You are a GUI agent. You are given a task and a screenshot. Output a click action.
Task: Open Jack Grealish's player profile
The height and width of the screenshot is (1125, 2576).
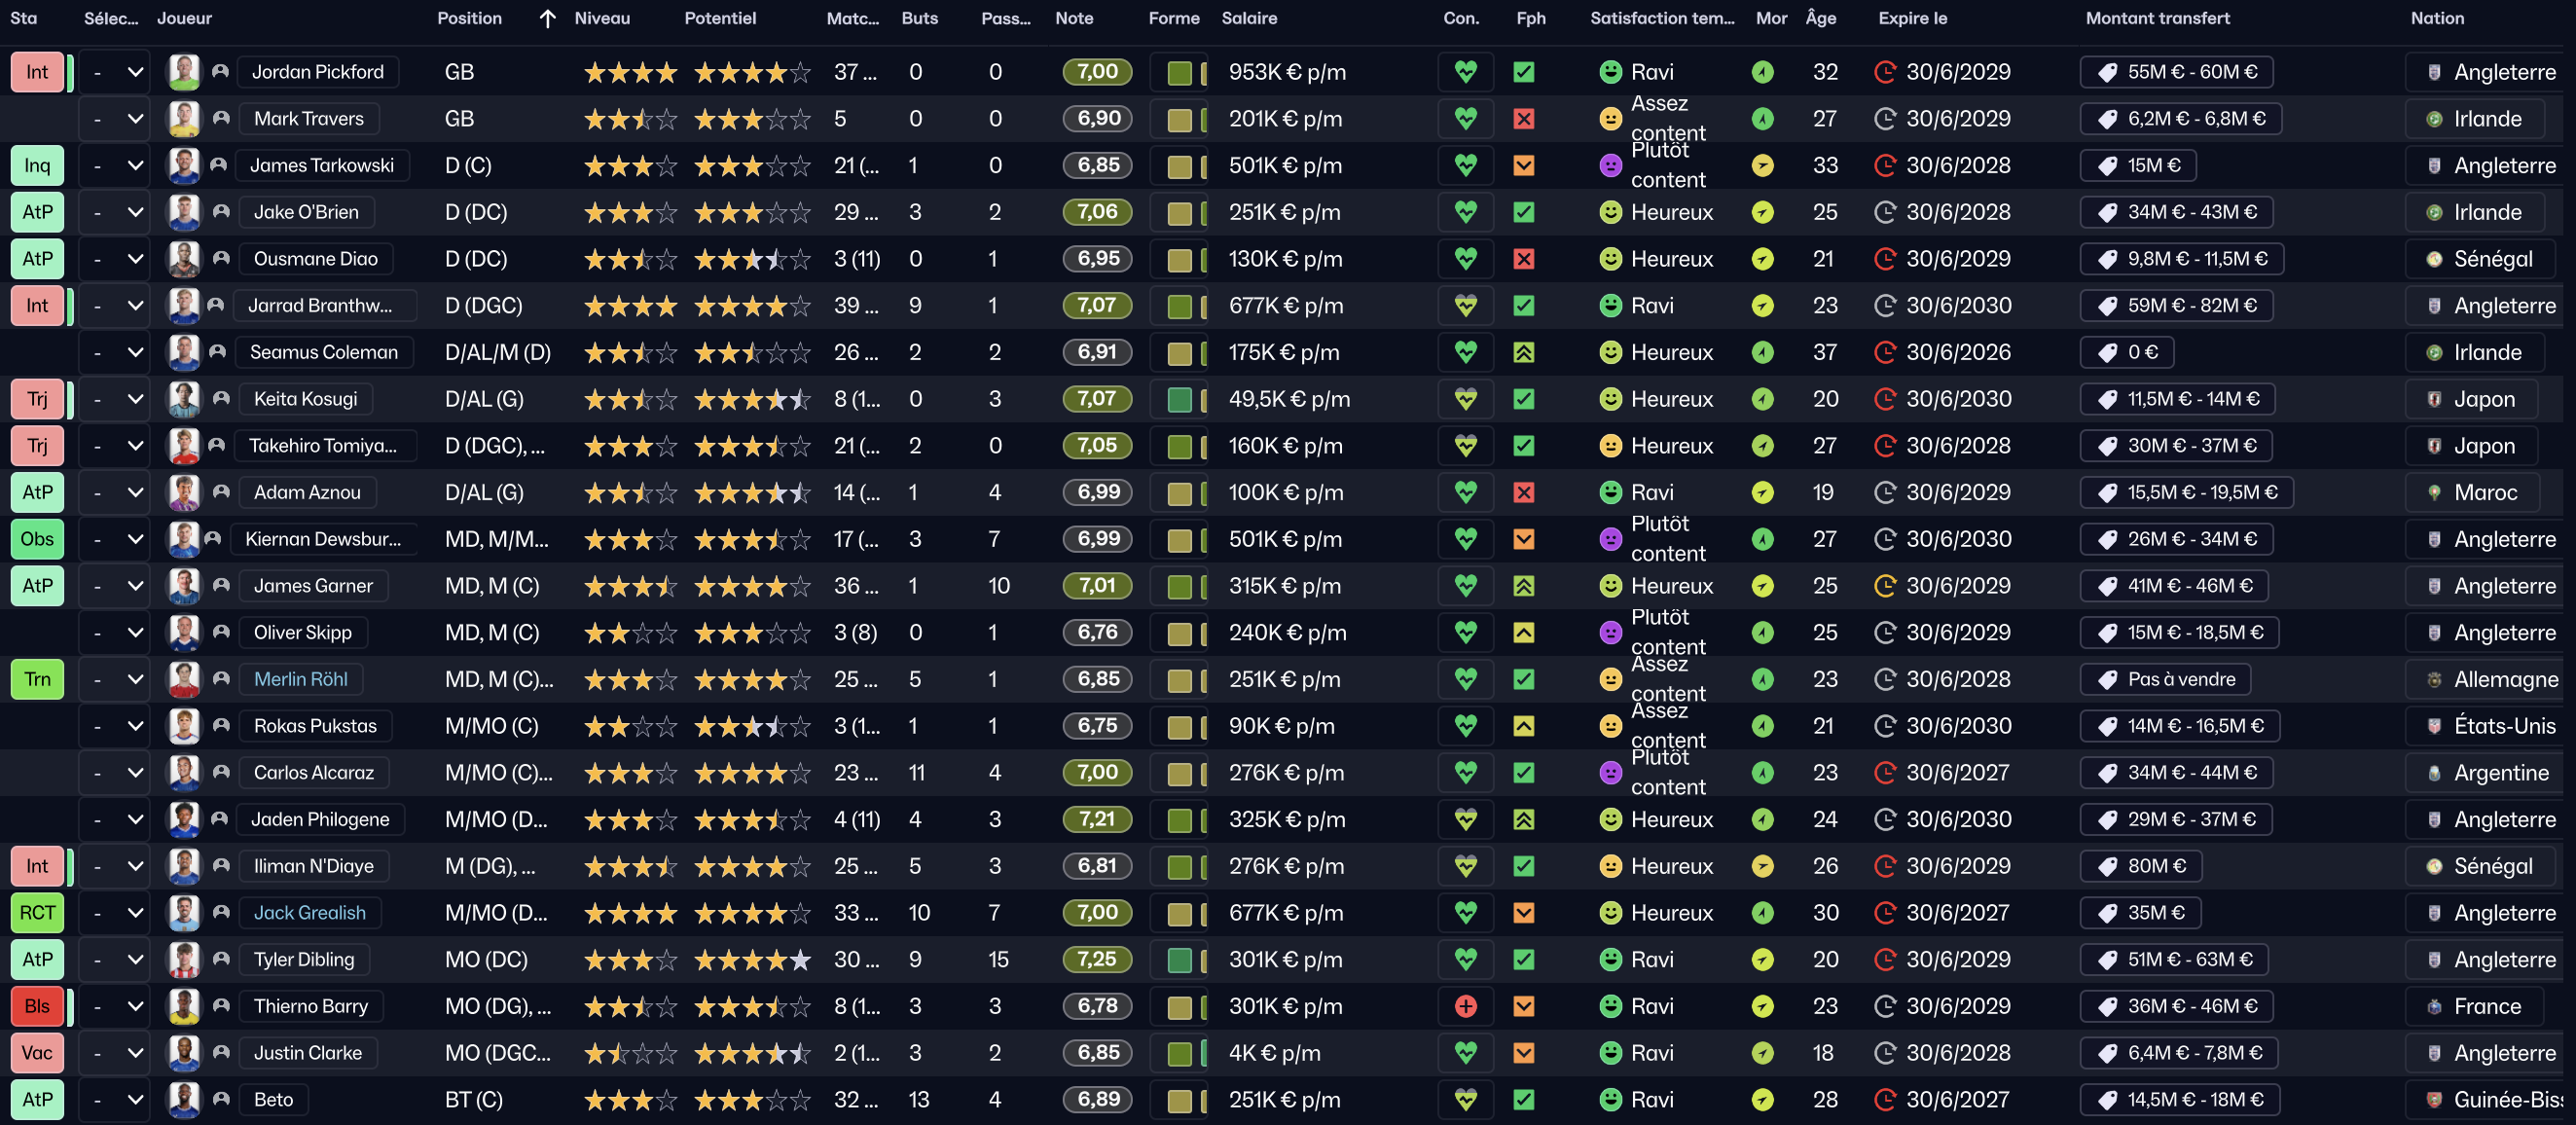[x=309, y=913]
